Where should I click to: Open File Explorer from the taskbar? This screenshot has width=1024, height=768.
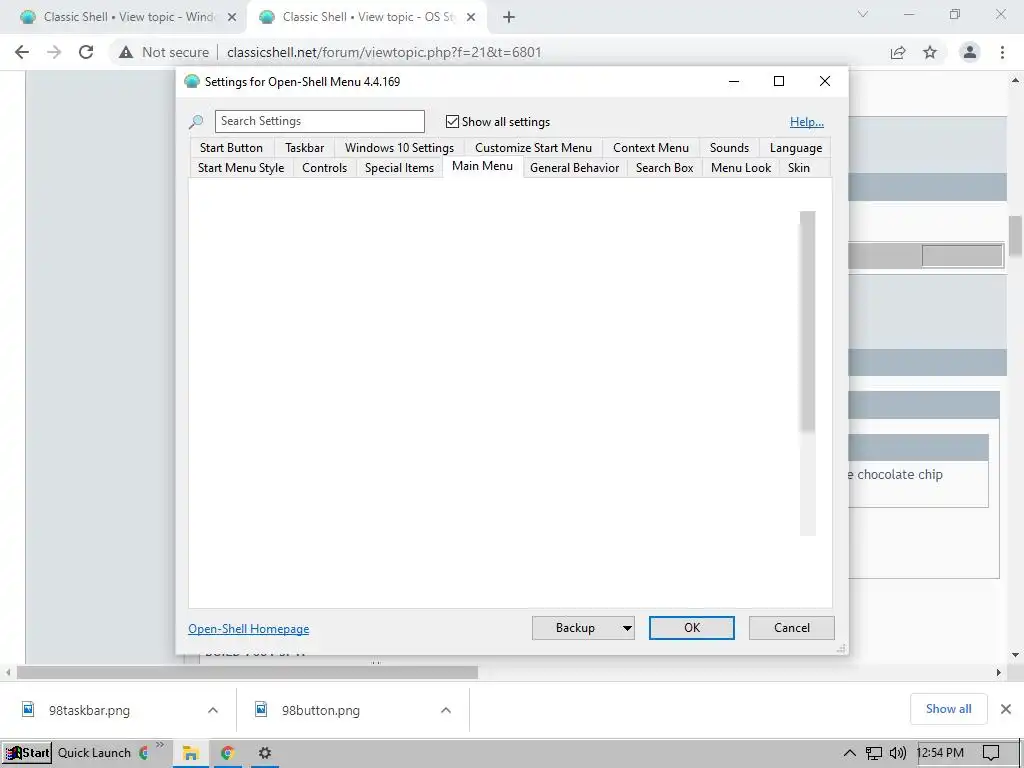click(190, 753)
